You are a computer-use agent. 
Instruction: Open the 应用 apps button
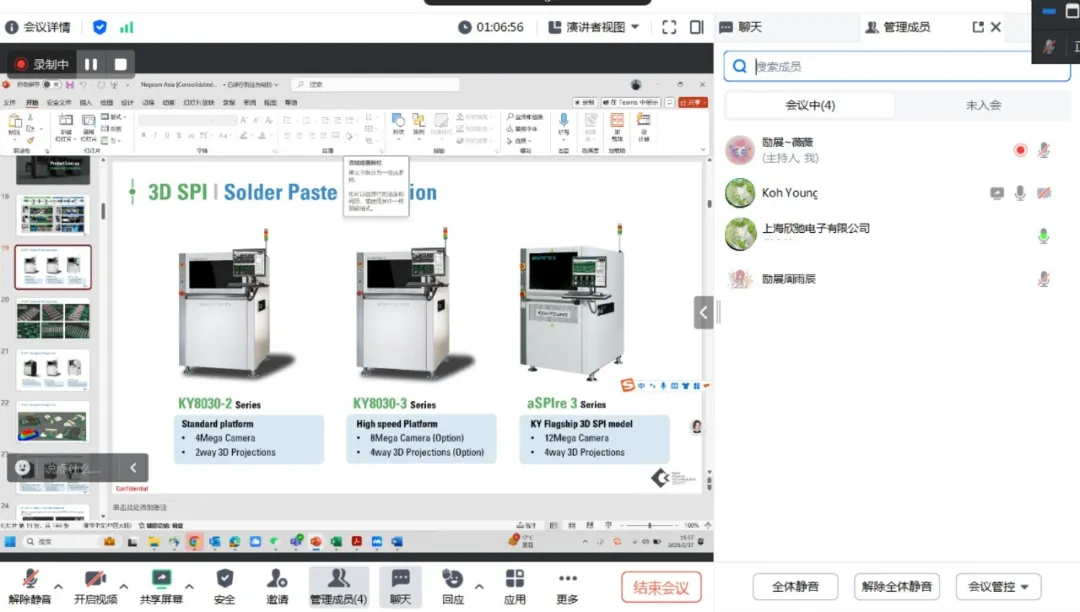[x=515, y=587]
